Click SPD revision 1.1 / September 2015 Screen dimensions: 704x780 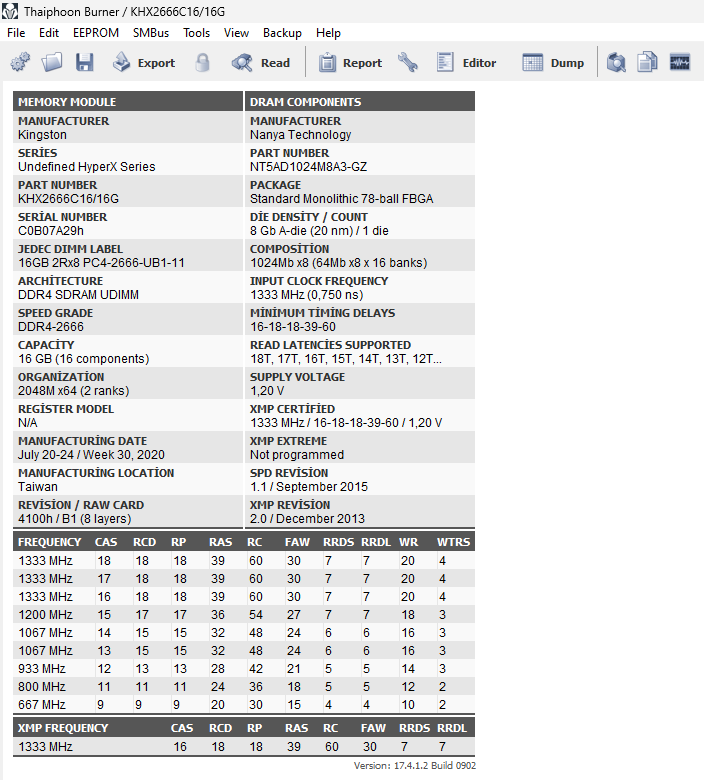pos(309,487)
